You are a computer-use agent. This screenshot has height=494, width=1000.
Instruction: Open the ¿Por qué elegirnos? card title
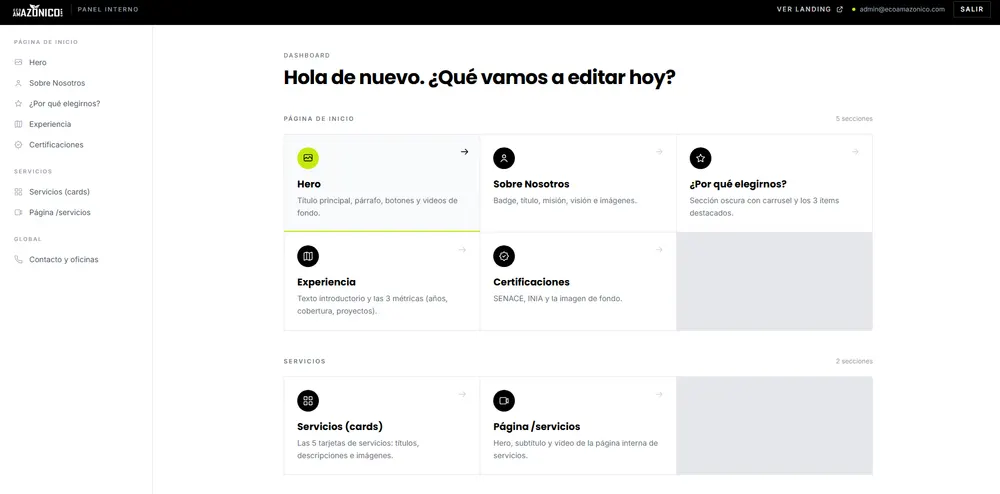coord(738,184)
